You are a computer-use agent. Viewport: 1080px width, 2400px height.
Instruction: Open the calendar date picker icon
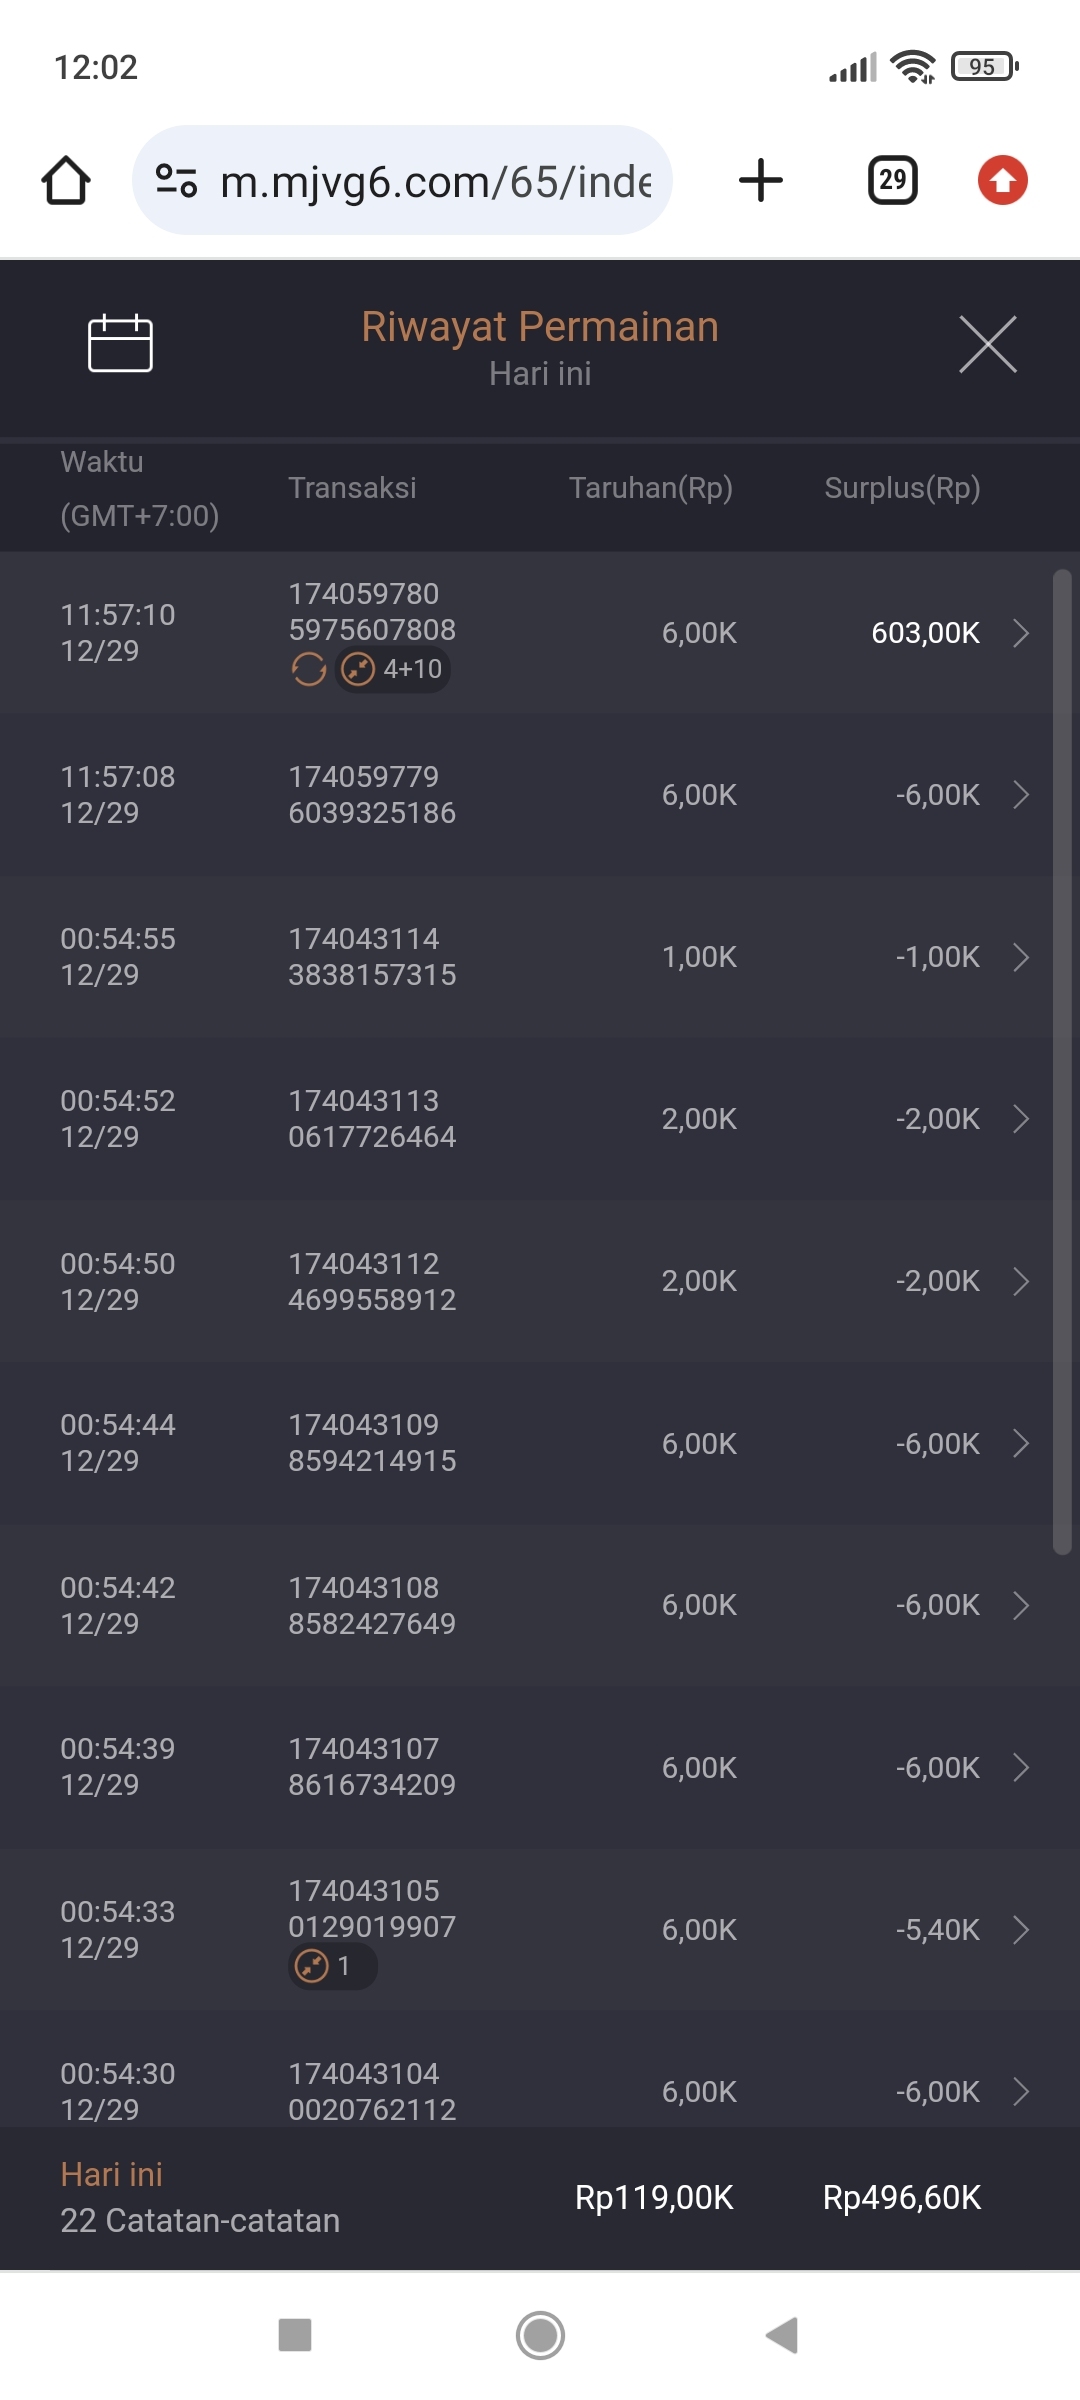(120, 343)
